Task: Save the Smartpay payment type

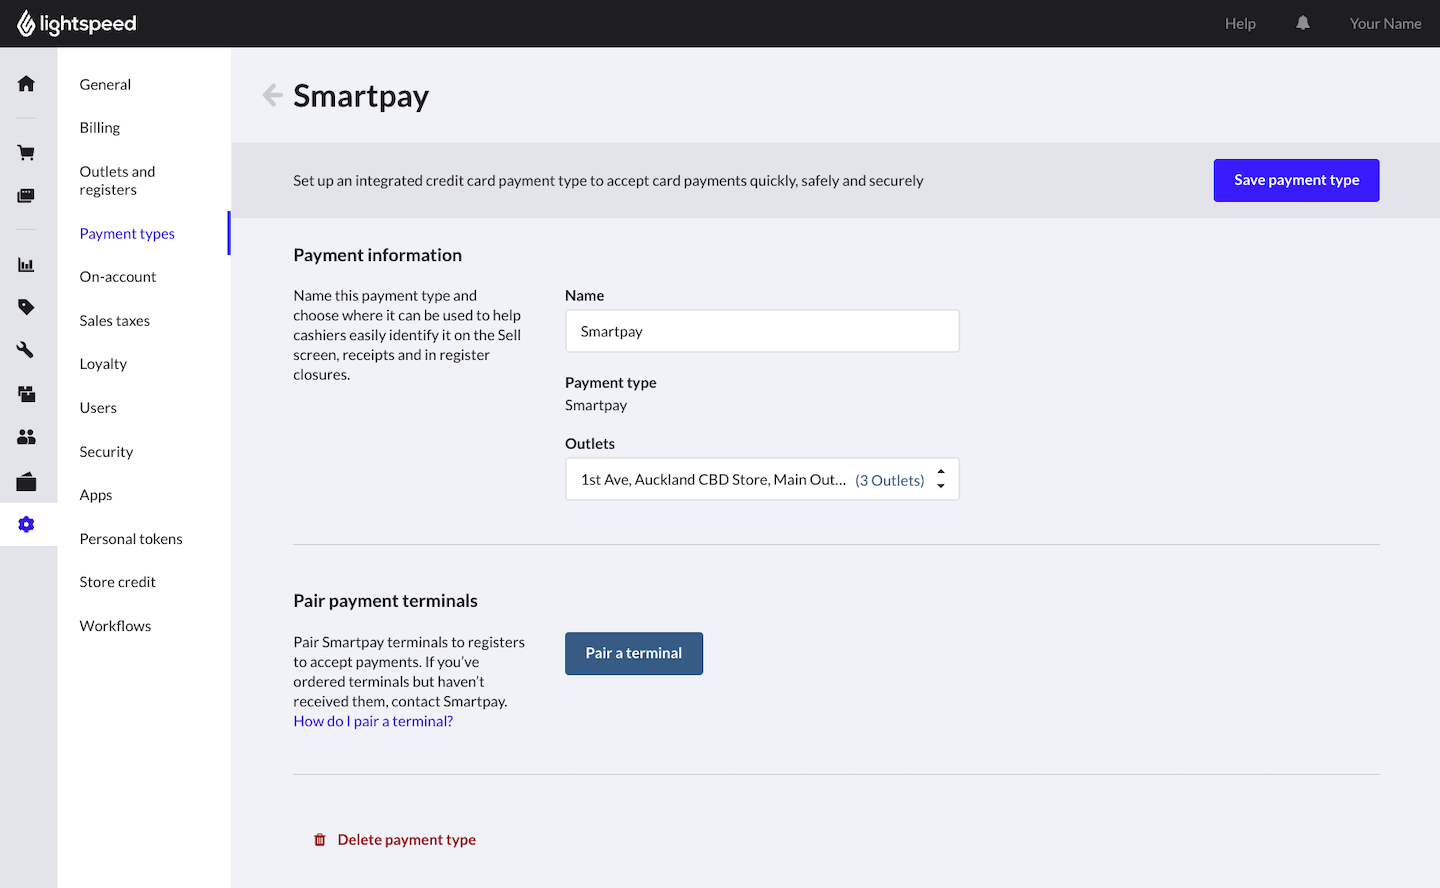Action: (1296, 180)
